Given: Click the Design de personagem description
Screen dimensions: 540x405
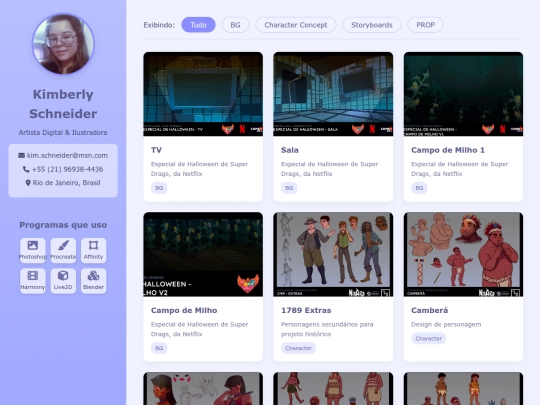Looking at the screenshot, I should 446,324.
